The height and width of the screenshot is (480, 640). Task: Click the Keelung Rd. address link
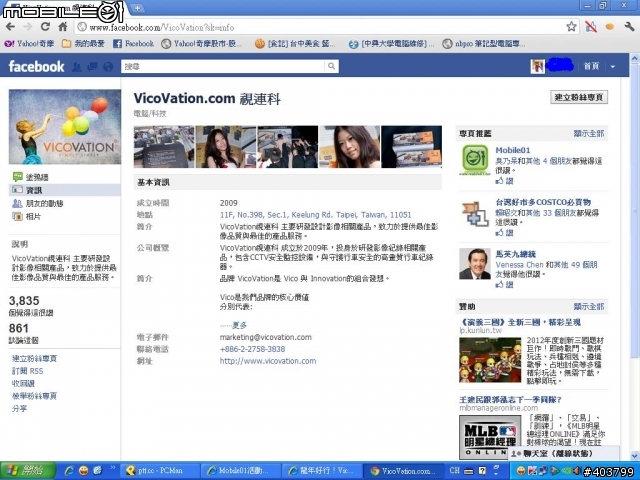(x=316, y=215)
